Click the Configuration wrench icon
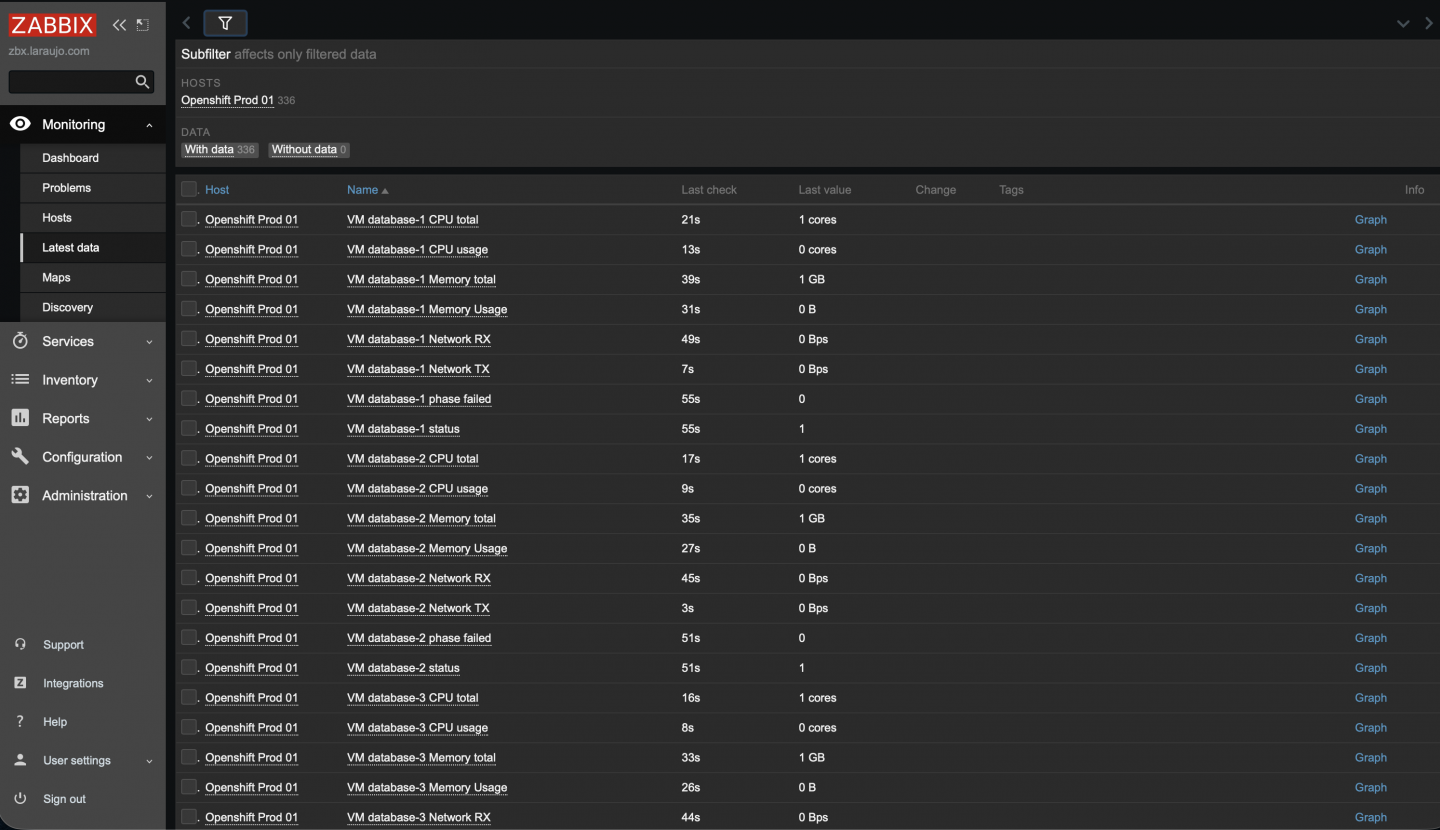This screenshot has height=830, width=1440. pos(20,457)
